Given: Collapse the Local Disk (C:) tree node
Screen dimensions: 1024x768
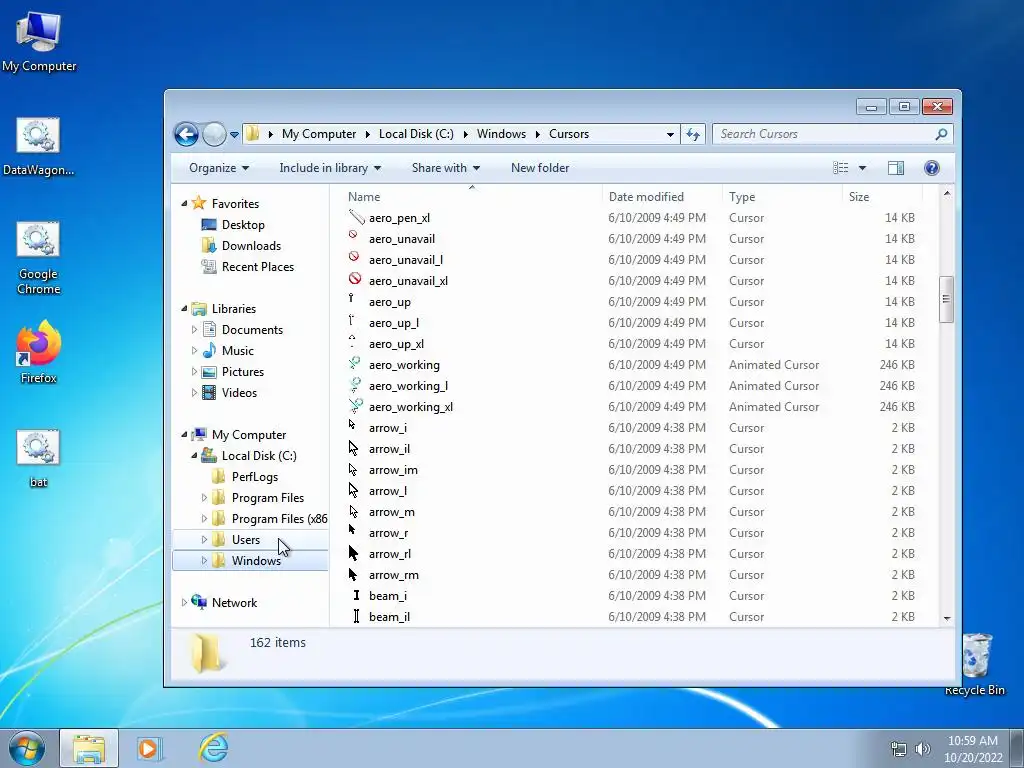Looking at the screenshot, I should [194, 456].
